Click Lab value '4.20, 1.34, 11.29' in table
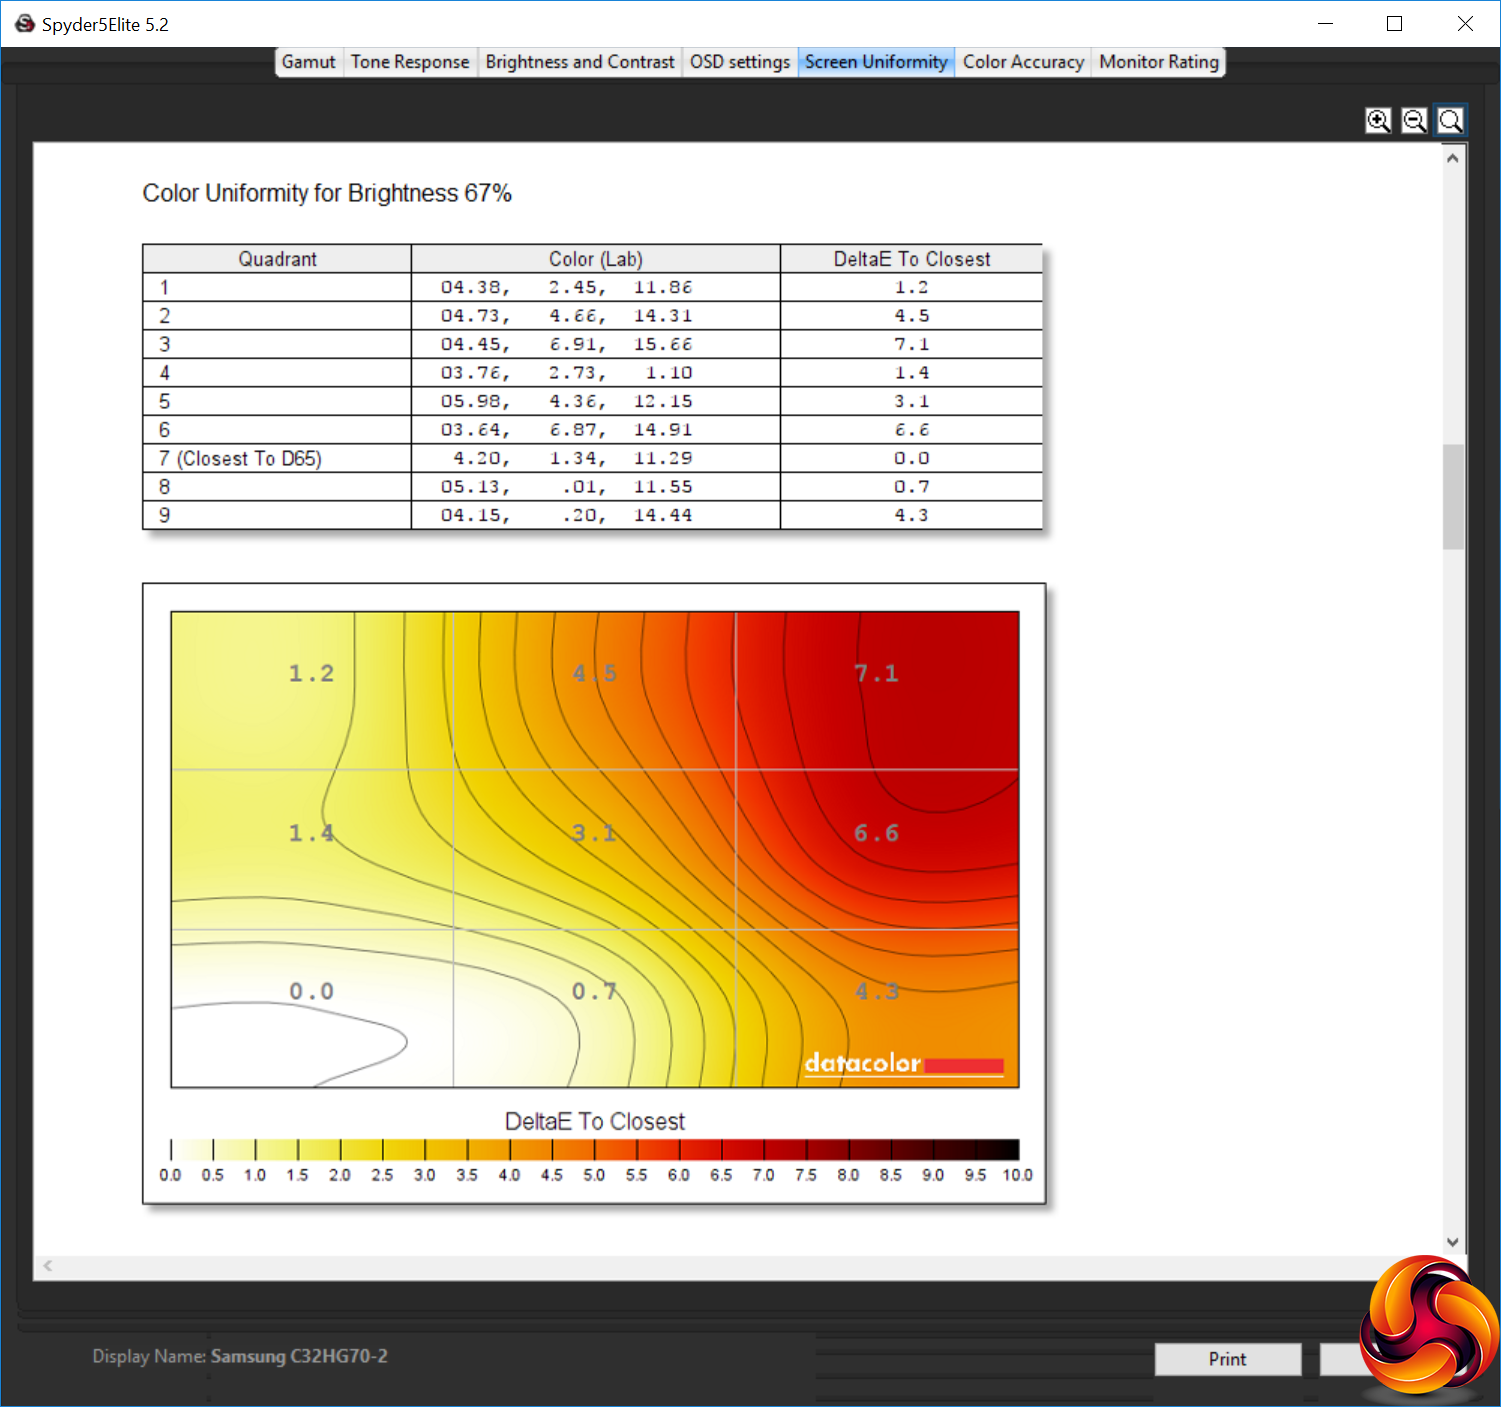This screenshot has width=1501, height=1407. click(572, 459)
